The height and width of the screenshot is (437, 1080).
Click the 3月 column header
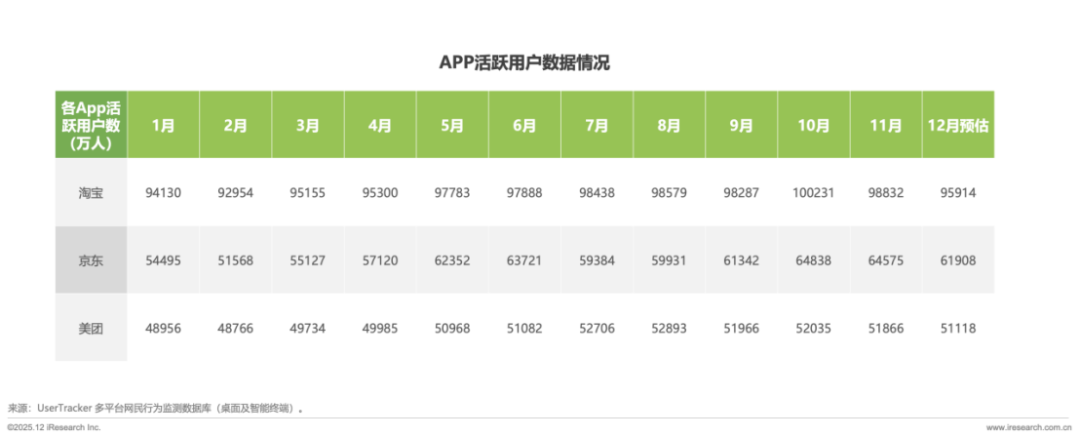(x=308, y=125)
